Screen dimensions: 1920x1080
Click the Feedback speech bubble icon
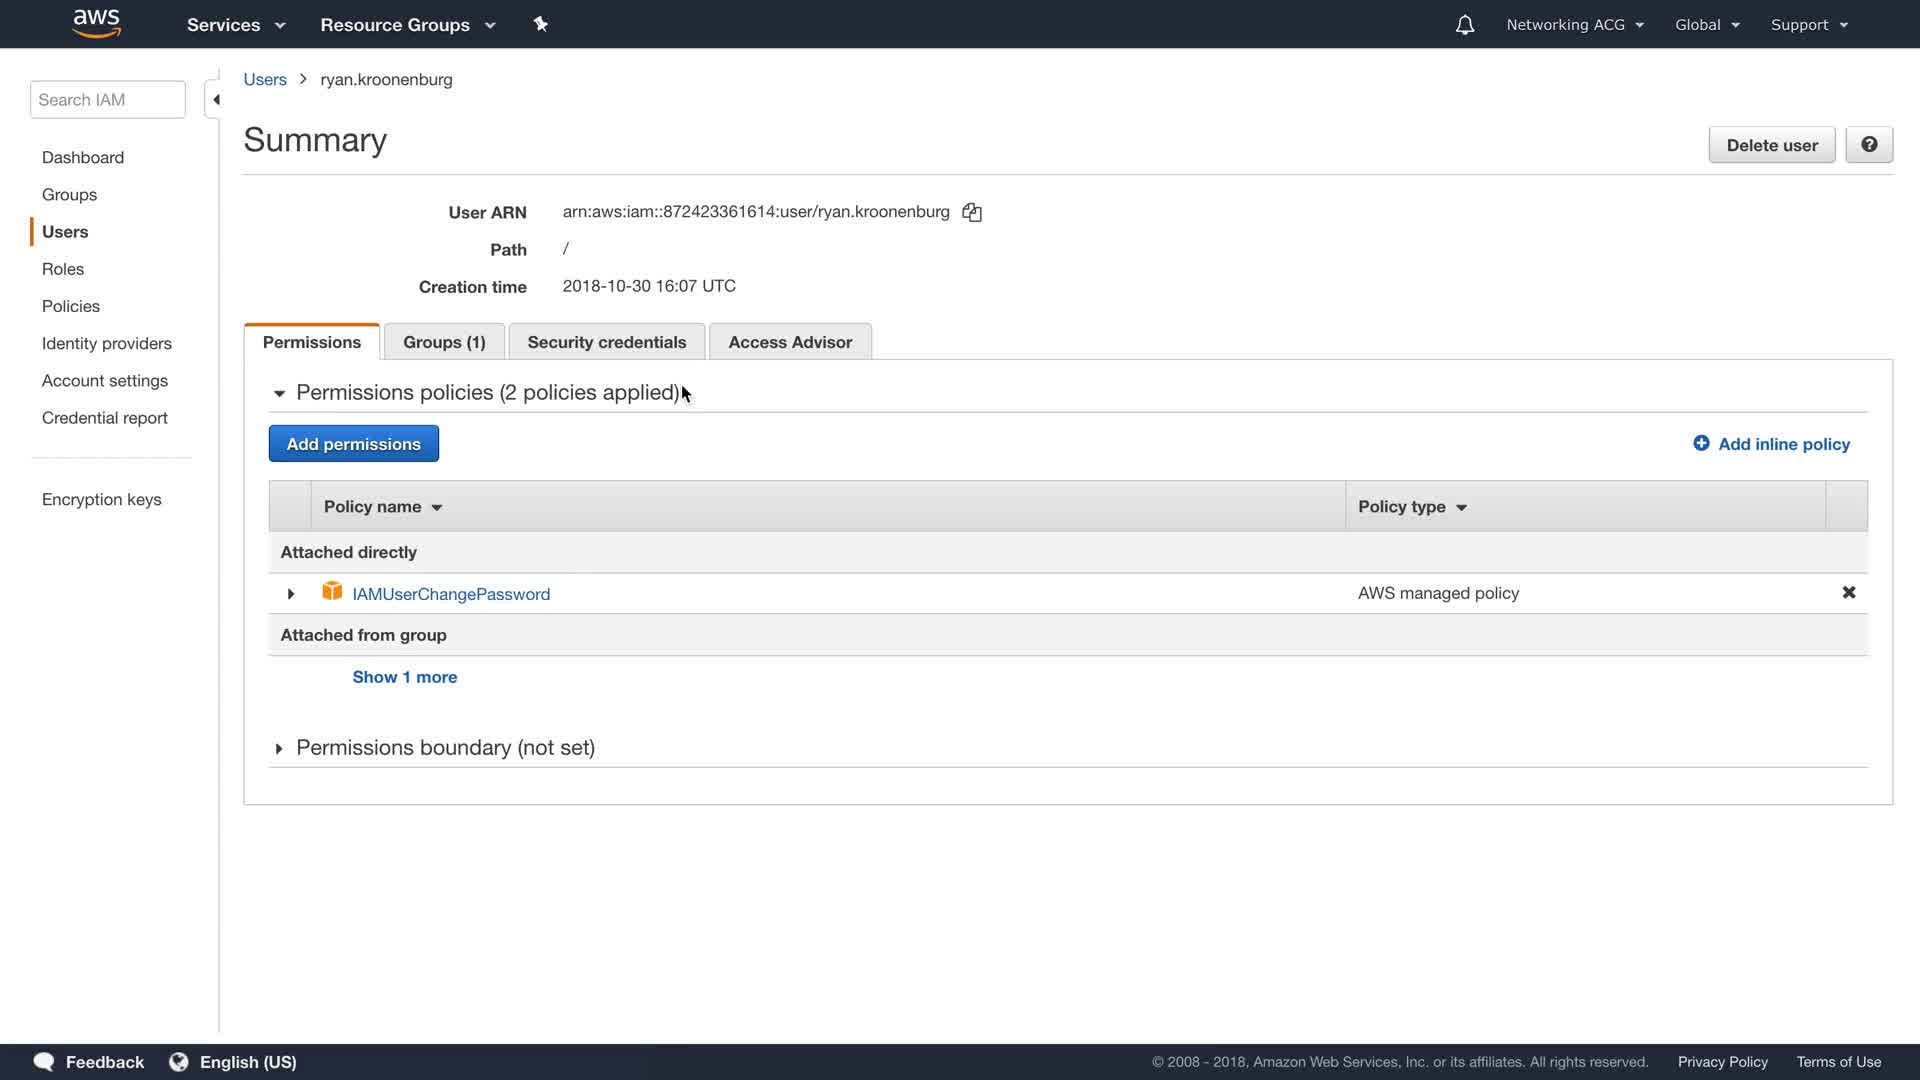point(44,1062)
